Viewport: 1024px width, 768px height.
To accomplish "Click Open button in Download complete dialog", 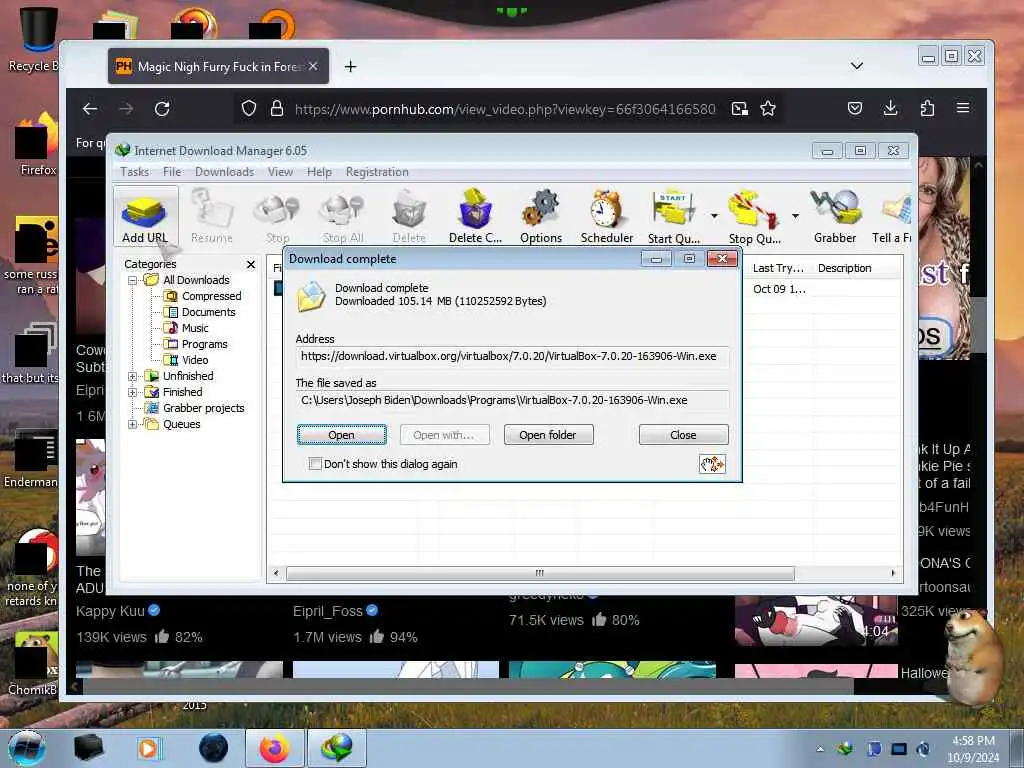I will point(342,435).
